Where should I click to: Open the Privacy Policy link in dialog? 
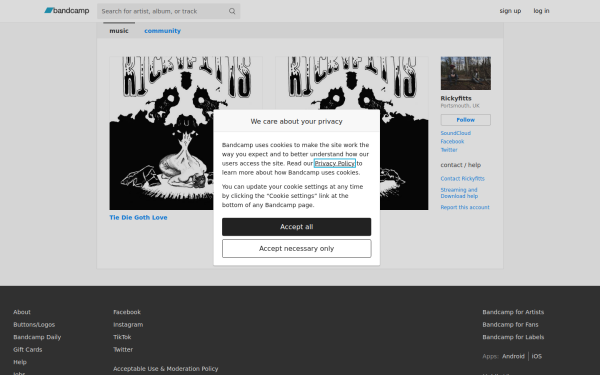coord(334,163)
